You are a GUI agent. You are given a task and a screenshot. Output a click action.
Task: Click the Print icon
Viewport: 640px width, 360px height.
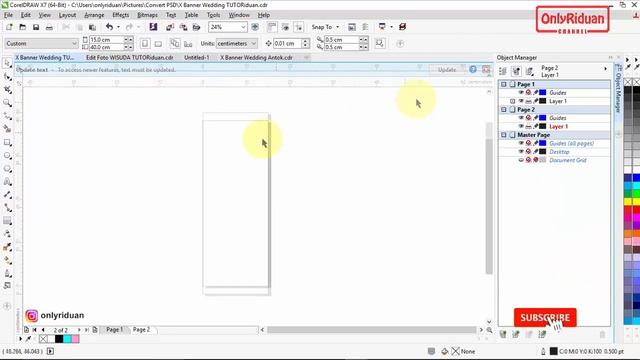coord(49,27)
